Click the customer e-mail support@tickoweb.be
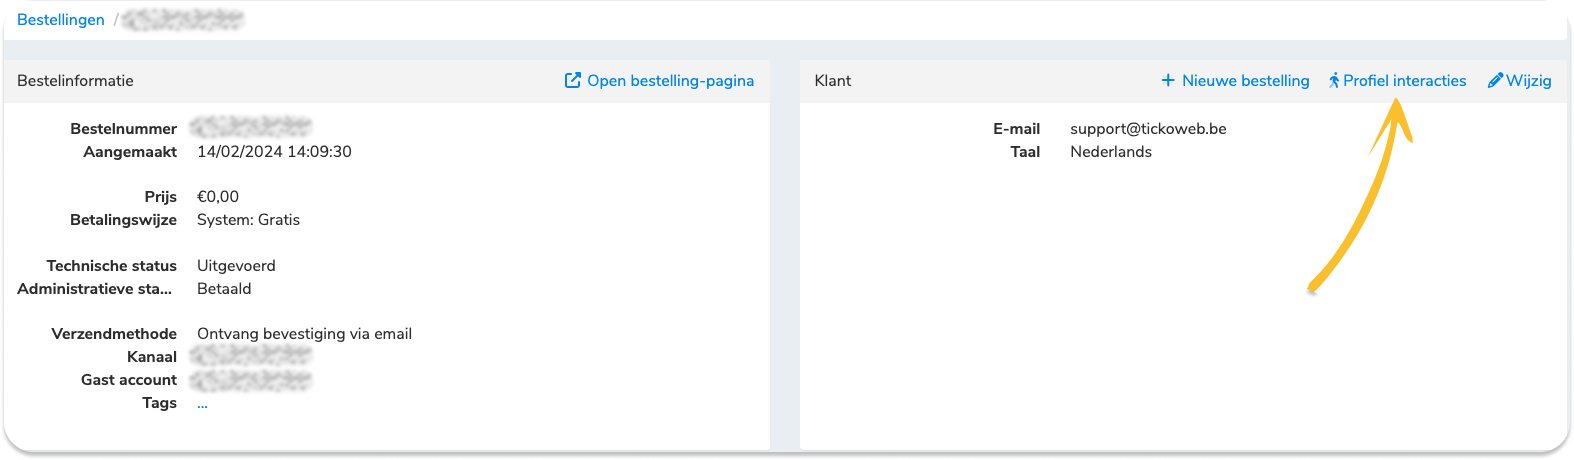The width and height of the screenshot is (1574, 460). pos(1148,129)
